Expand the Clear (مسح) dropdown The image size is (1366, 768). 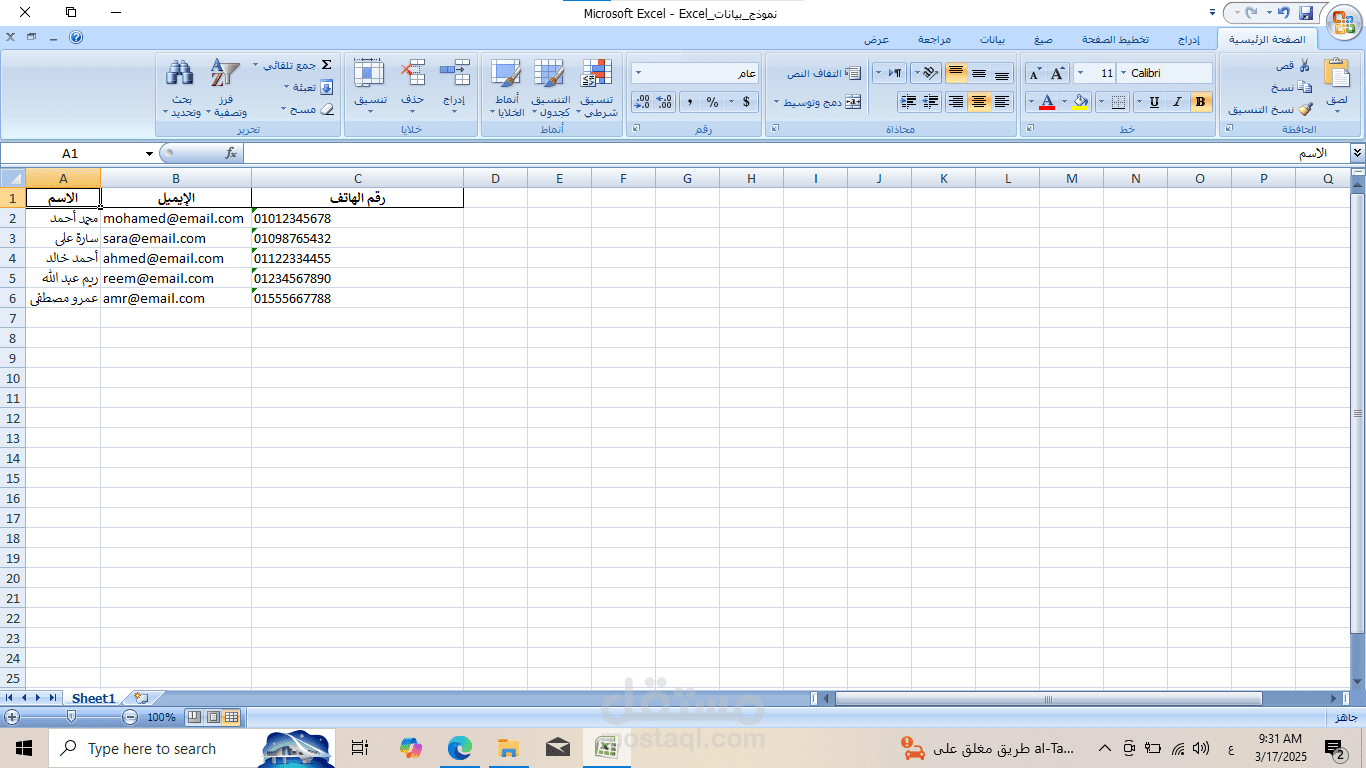coord(284,109)
